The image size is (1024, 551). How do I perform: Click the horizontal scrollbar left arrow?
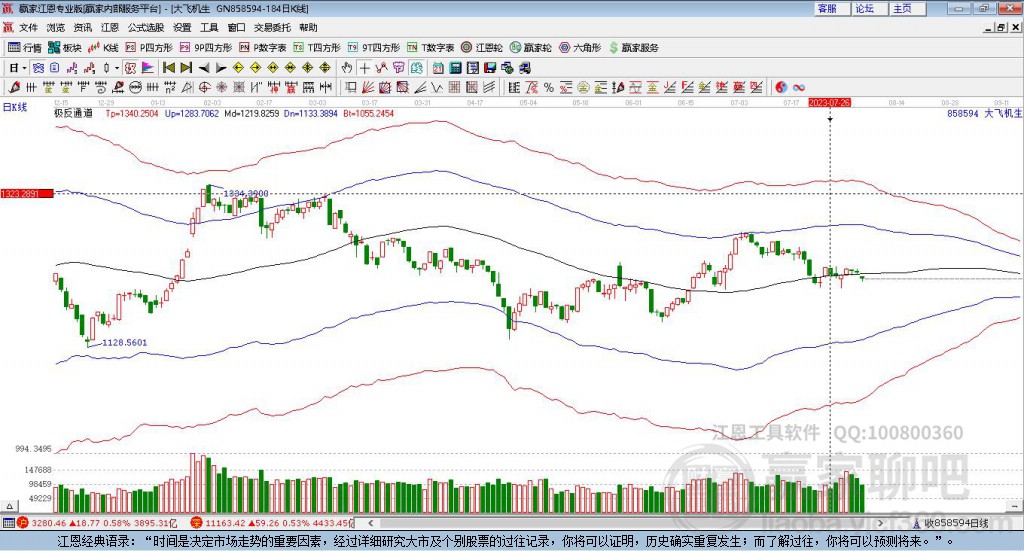click(370, 523)
